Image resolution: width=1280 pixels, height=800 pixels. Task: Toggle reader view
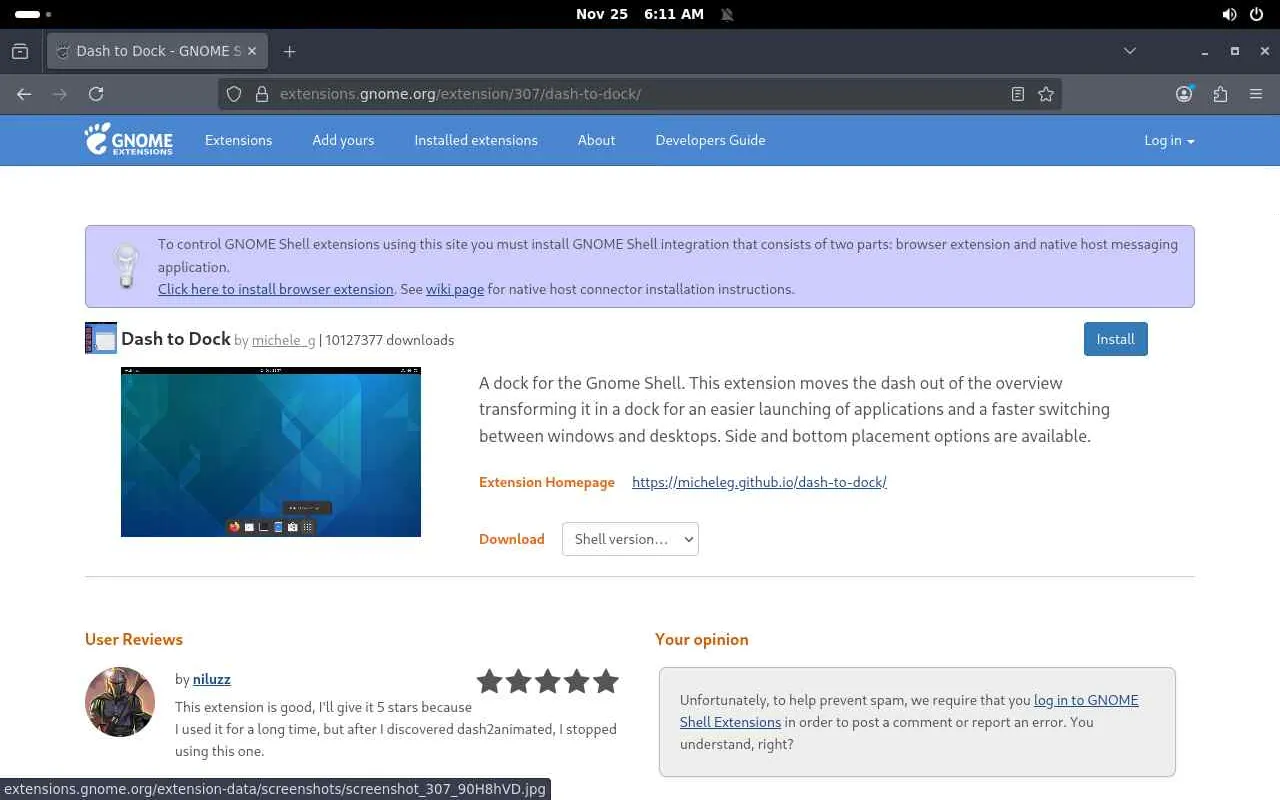point(1017,94)
